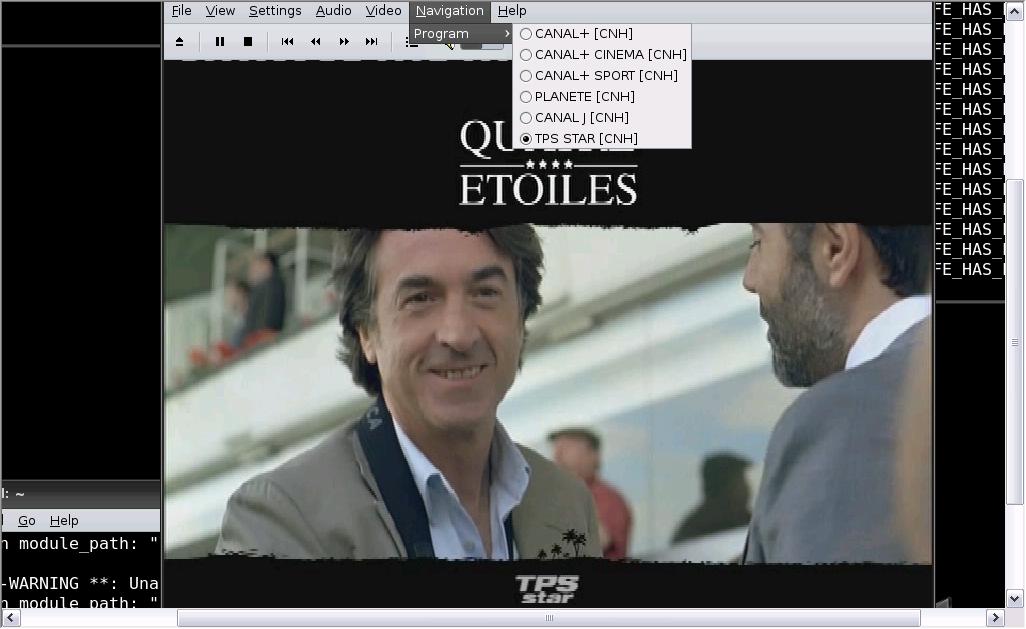This screenshot has width=1026, height=629.
Task: Skip to previous item in playlist
Action: coord(287,42)
